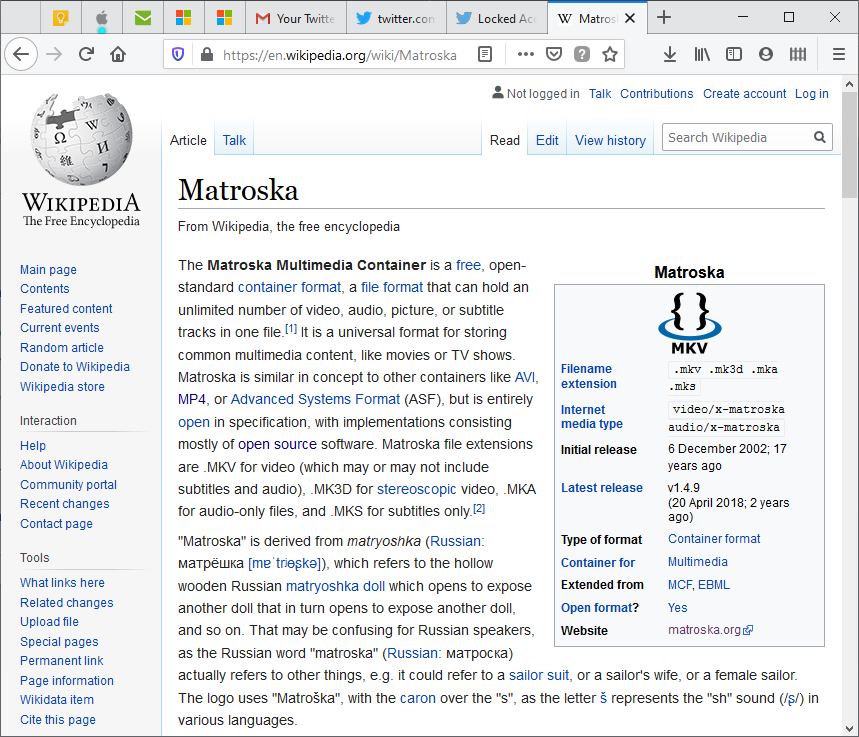Open the Firefox hamburger menu

[x=838, y=54]
